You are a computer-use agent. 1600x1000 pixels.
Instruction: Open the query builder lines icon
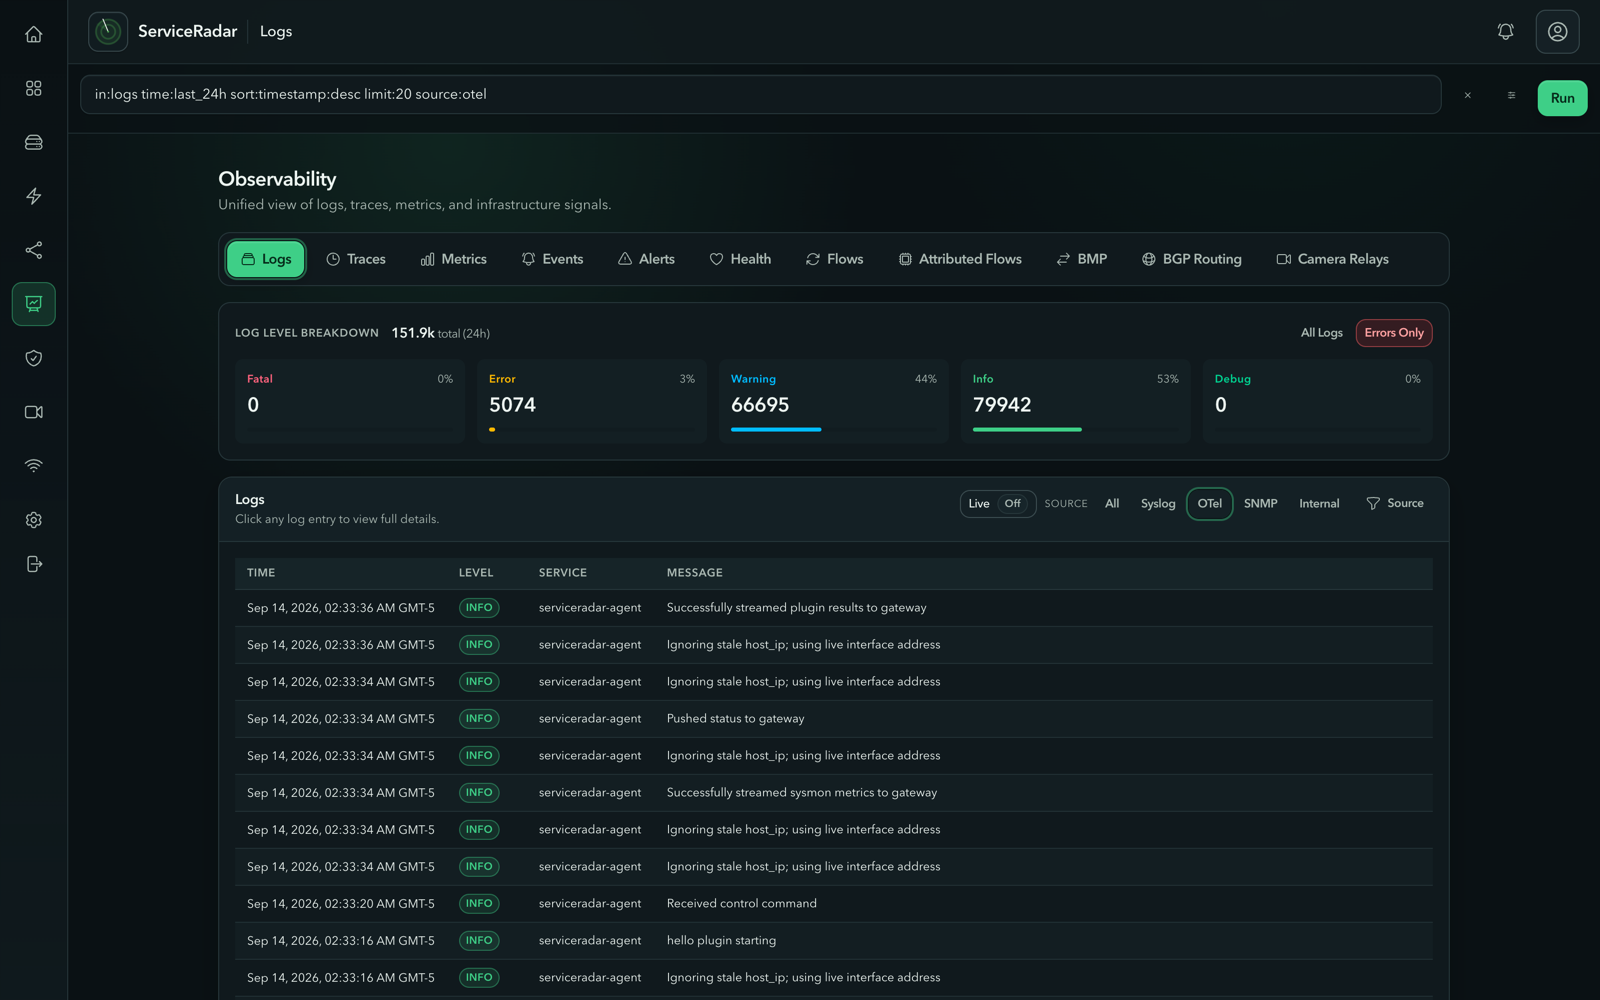tap(1511, 96)
